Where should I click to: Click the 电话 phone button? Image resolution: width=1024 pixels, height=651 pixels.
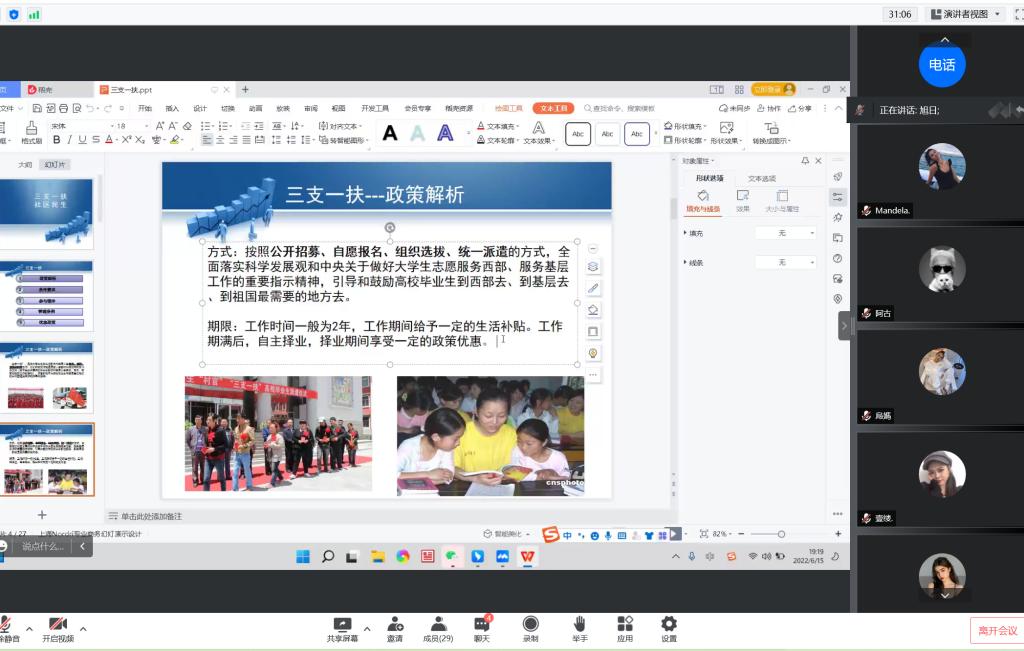click(x=941, y=65)
